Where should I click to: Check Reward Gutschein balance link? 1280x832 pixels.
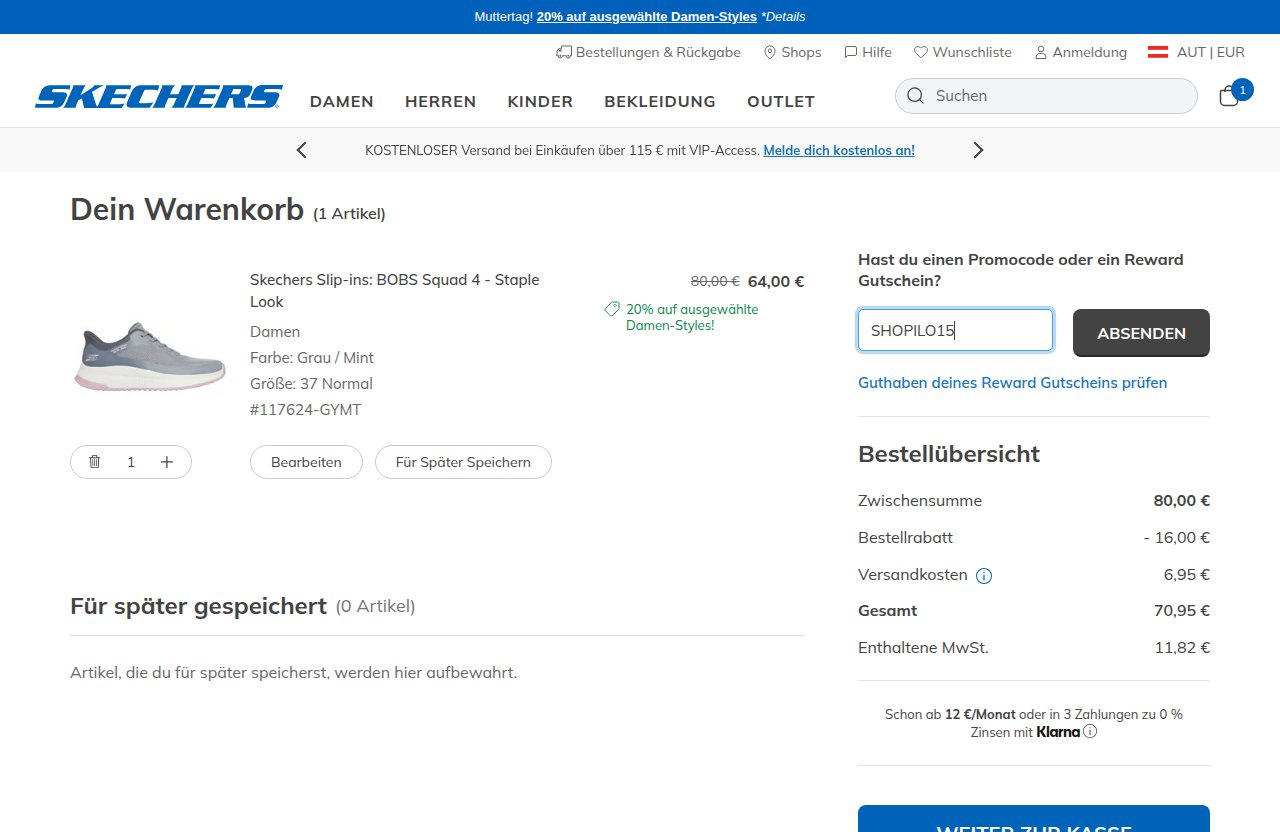[1012, 383]
